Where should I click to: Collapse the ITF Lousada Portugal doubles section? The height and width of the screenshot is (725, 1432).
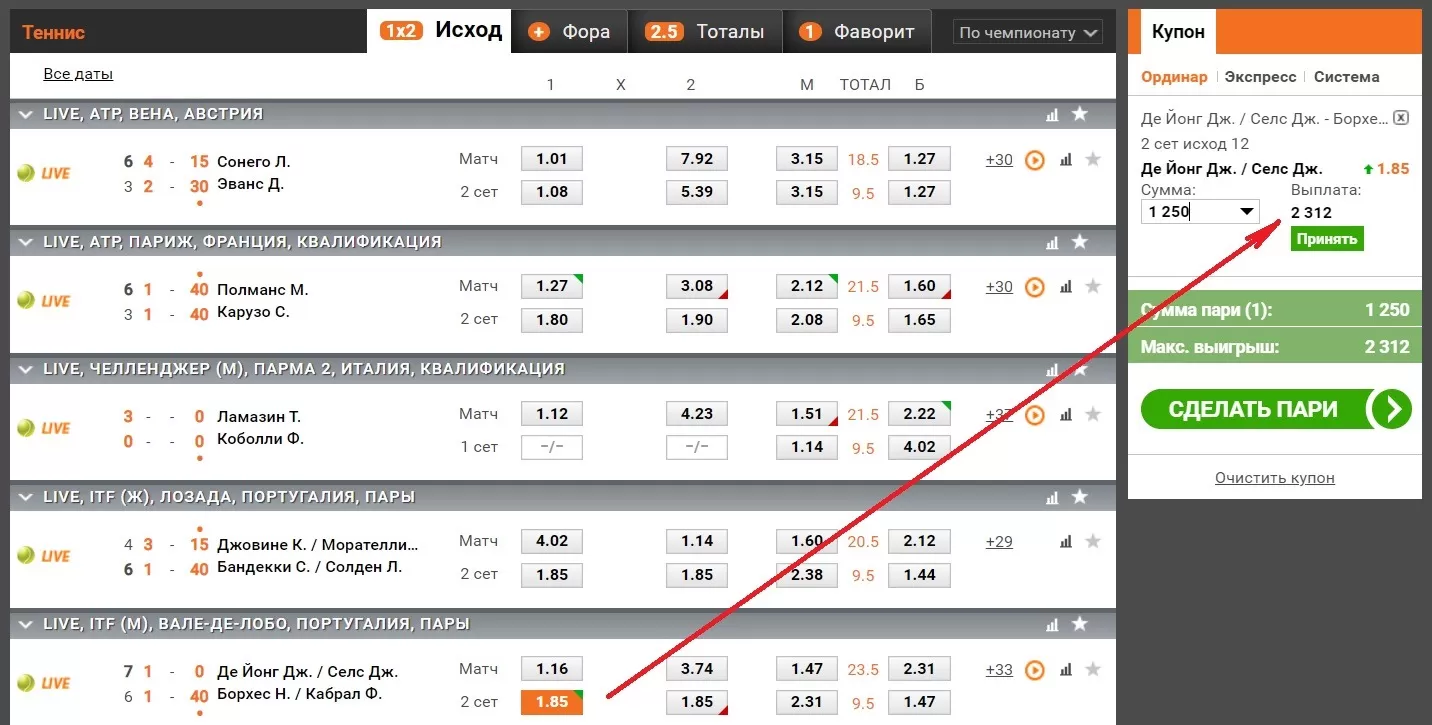click(x=25, y=497)
